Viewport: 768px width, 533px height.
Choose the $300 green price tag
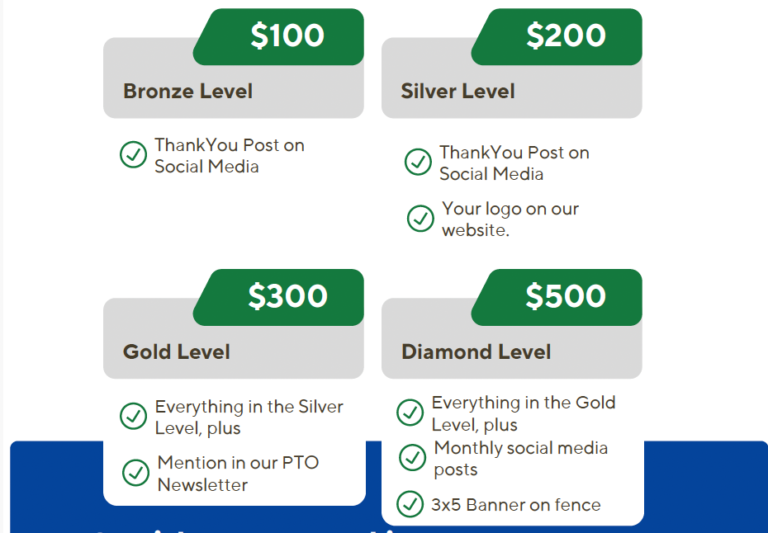[x=286, y=296]
